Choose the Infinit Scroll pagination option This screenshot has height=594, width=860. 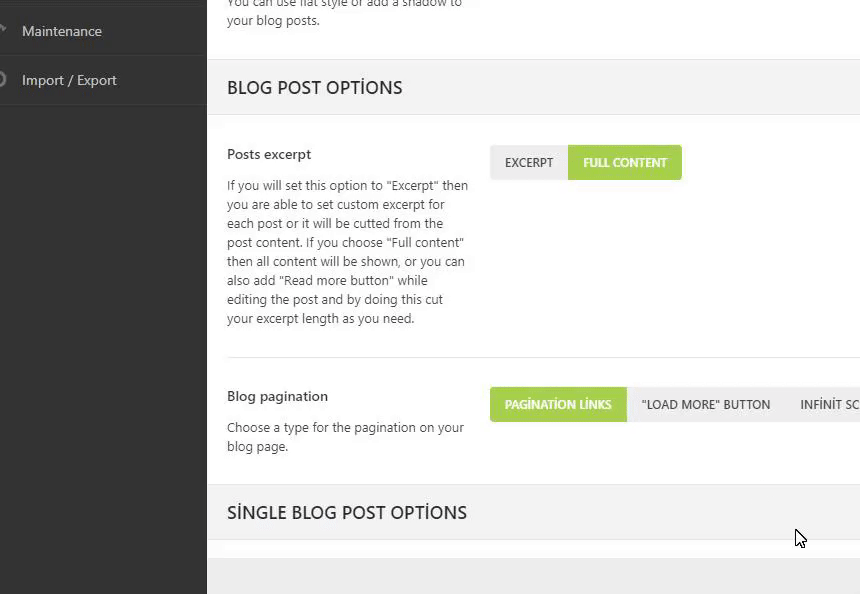point(829,405)
